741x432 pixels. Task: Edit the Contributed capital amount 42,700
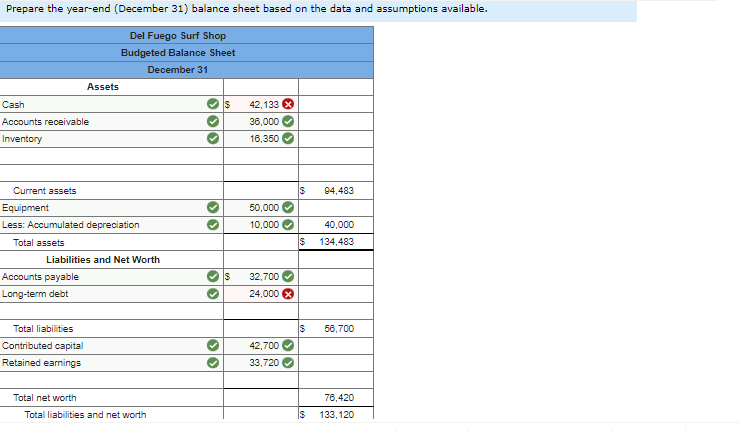coord(261,346)
